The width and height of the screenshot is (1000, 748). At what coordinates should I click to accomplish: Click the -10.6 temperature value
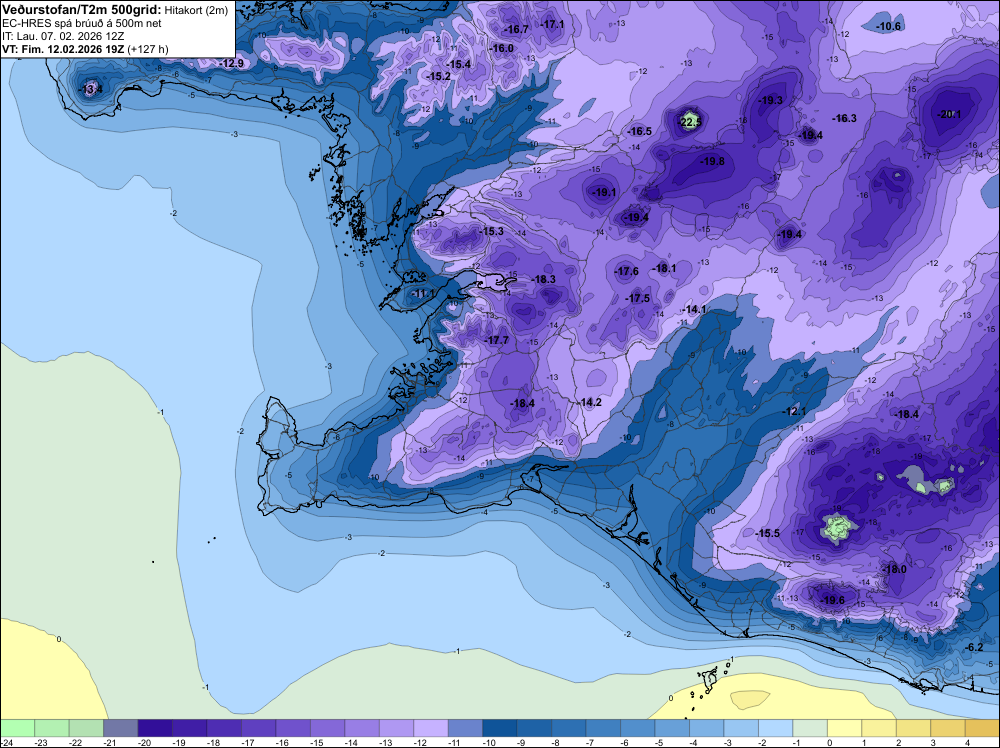pyautogui.click(x=888, y=26)
